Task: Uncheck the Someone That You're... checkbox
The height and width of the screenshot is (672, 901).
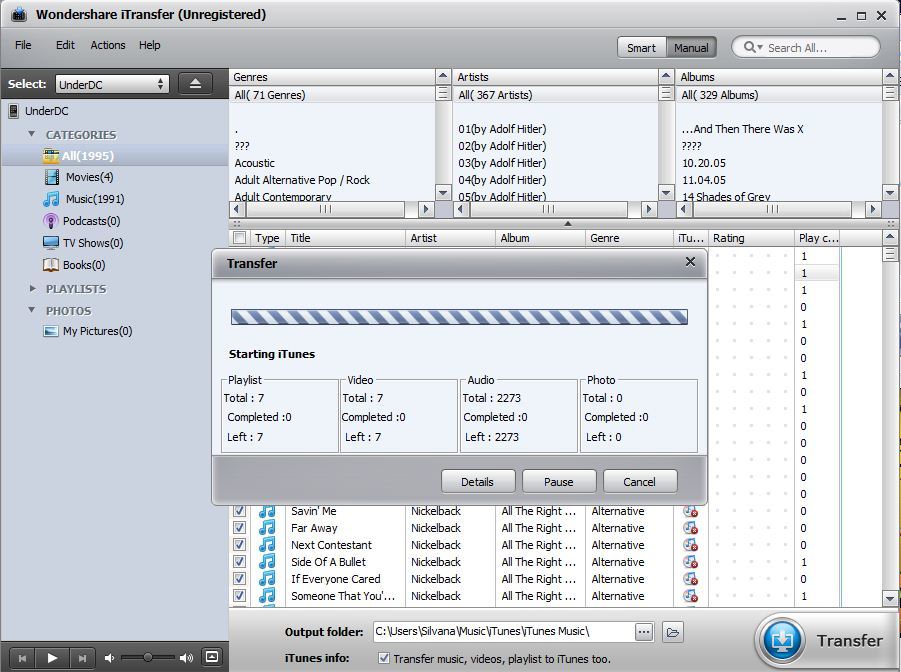Action: click(x=240, y=596)
